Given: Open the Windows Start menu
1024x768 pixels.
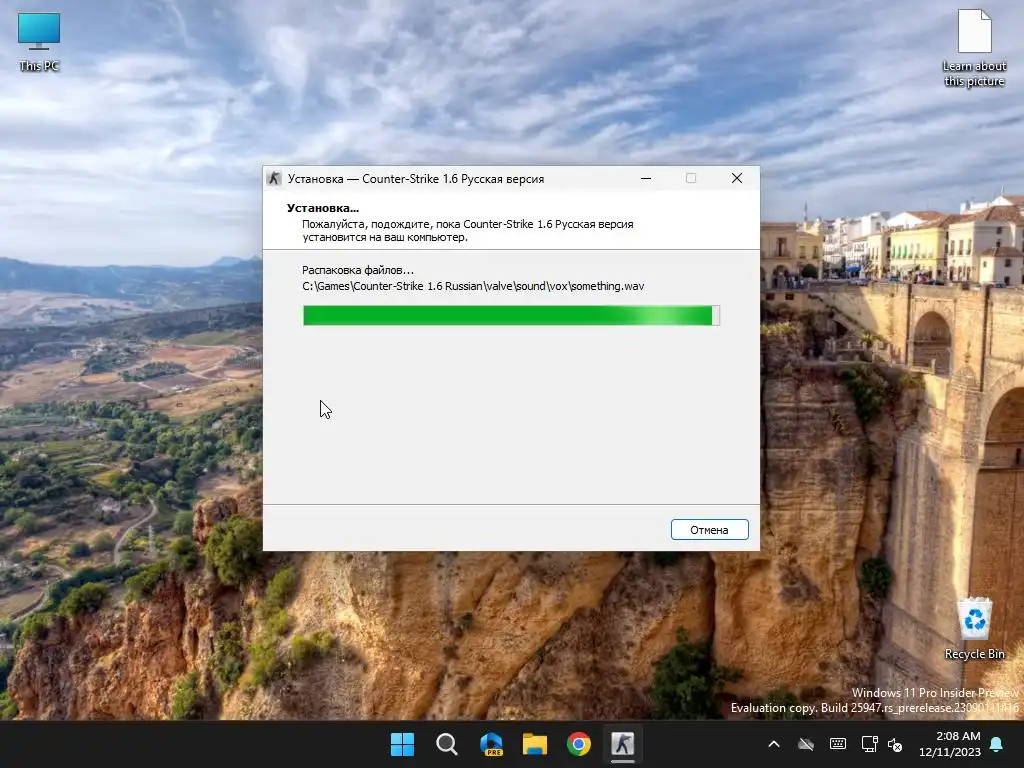Looking at the screenshot, I should (x=402, y=744).
